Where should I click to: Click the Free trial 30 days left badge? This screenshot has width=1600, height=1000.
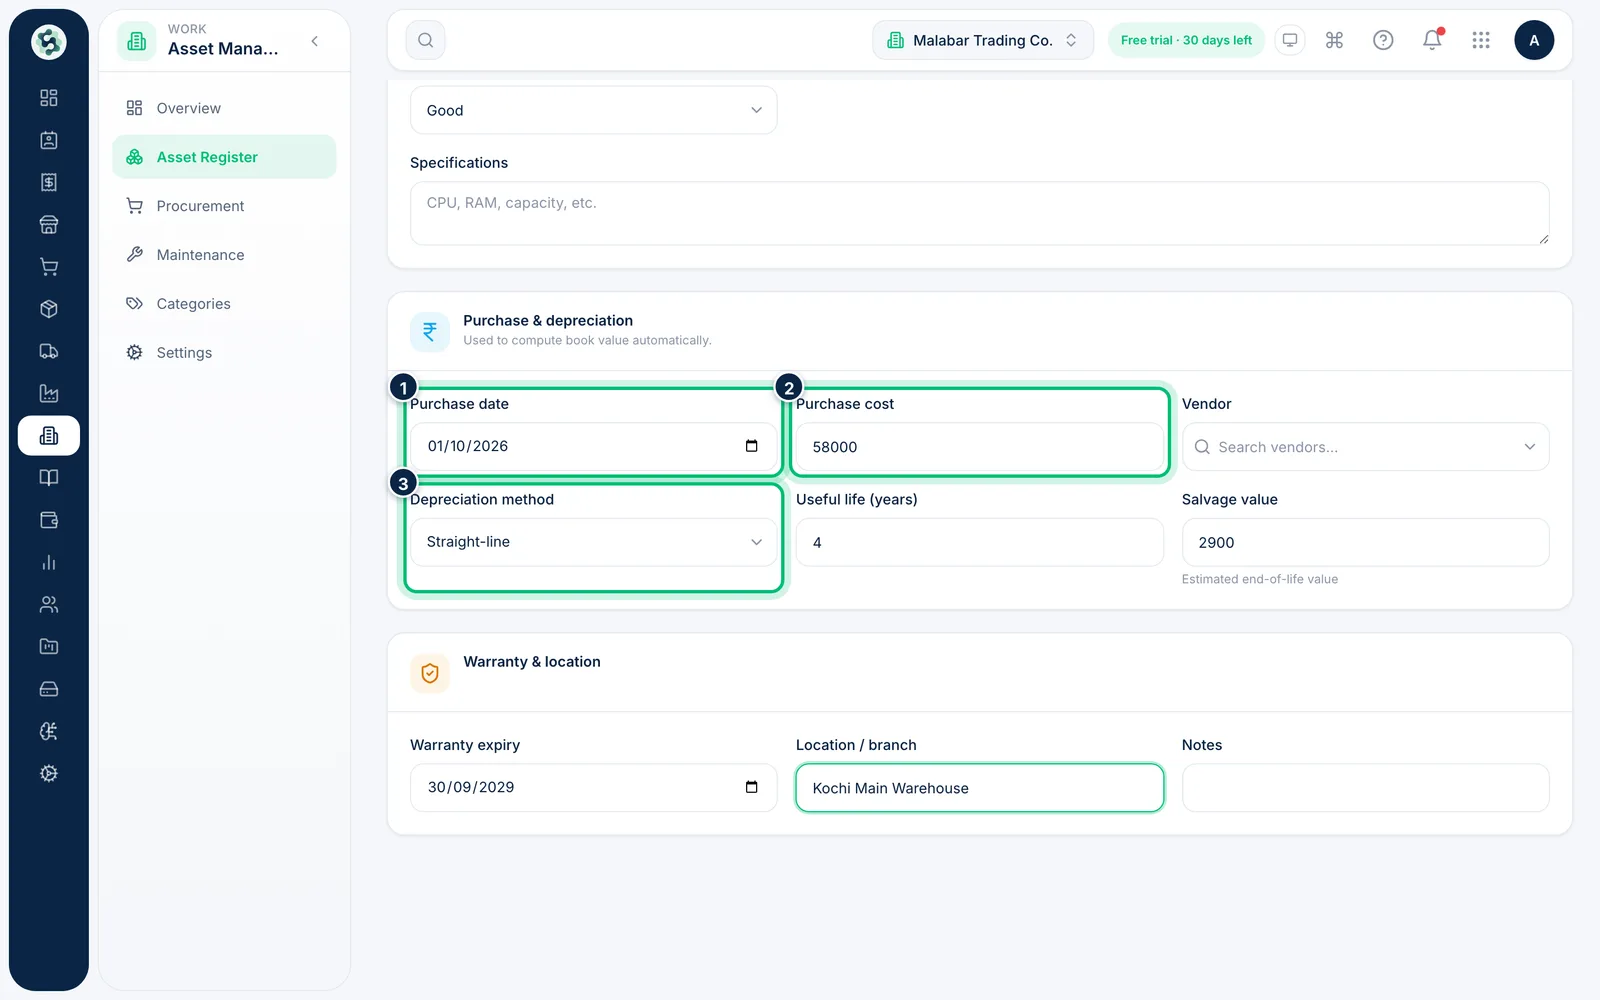point(1186,40)
